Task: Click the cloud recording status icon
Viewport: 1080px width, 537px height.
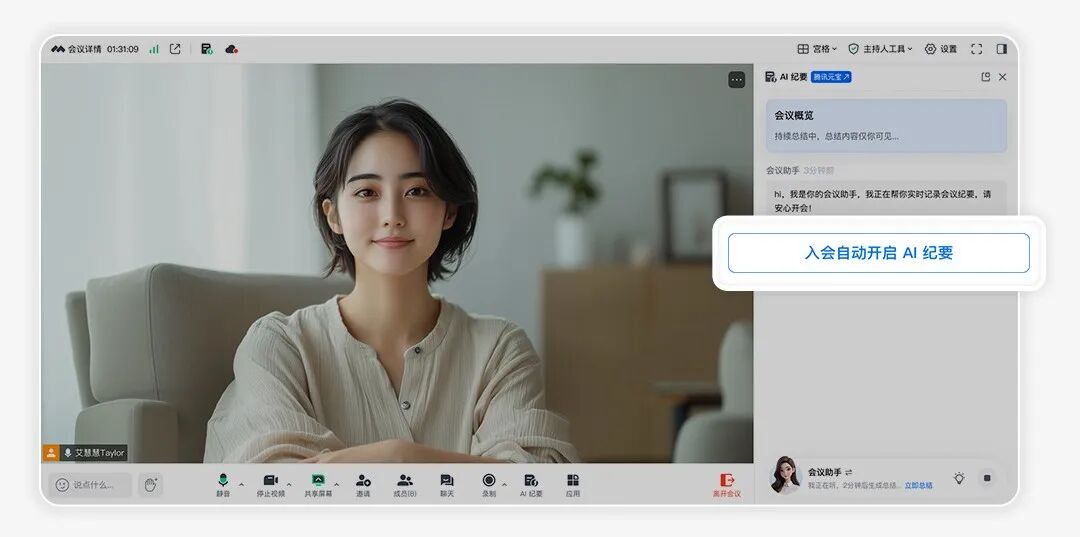Action: [231, 49]
